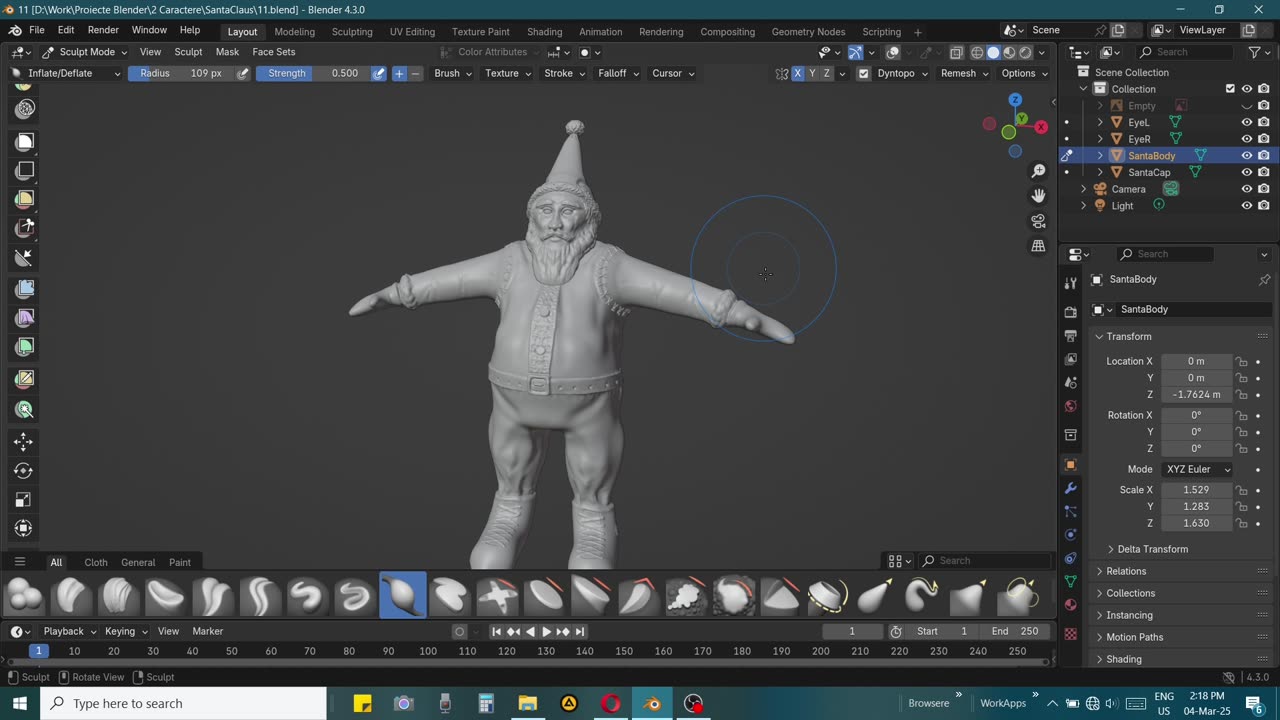Toggle the camera view icon
Viewport: 1280px width, 720px height.
click(x=1039, y=221)
